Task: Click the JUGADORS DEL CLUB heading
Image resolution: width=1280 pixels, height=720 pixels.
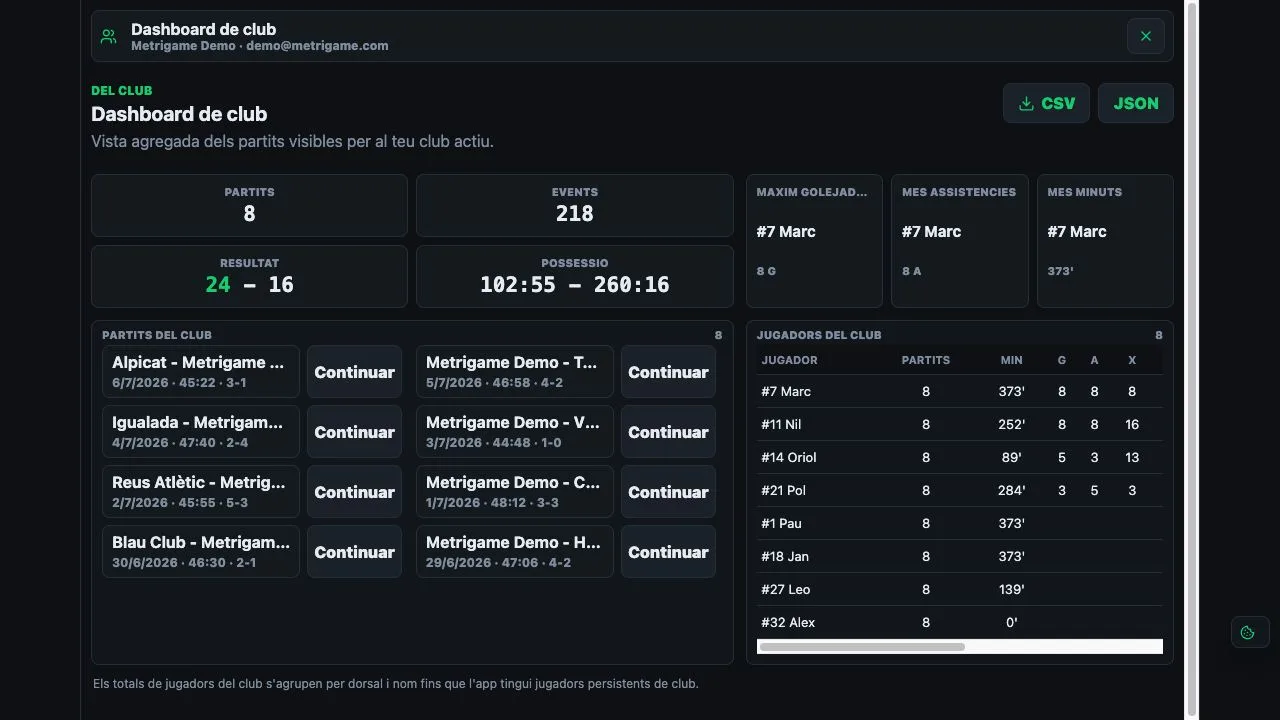Action: (x=819, y=335)
